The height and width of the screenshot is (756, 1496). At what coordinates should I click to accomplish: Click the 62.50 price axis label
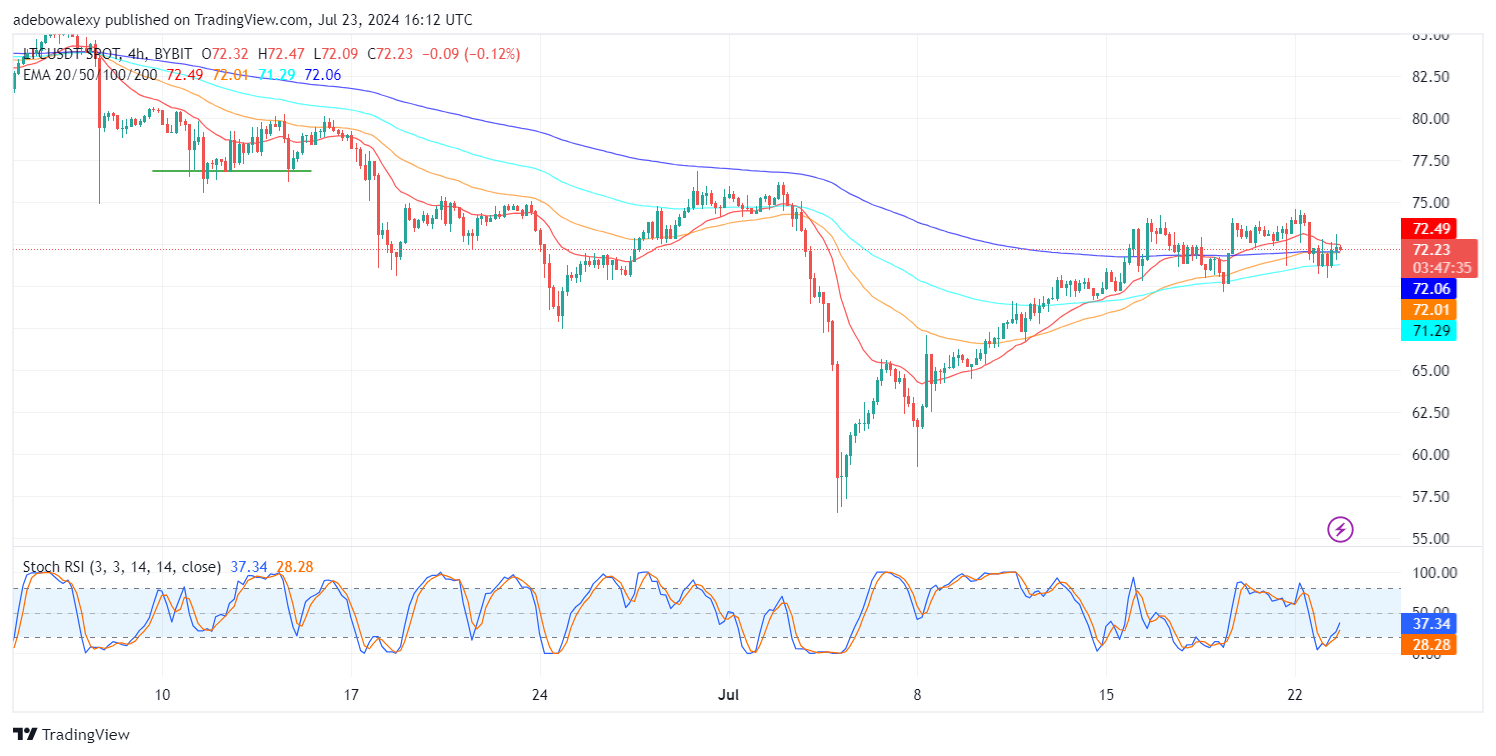[1431, 412]
